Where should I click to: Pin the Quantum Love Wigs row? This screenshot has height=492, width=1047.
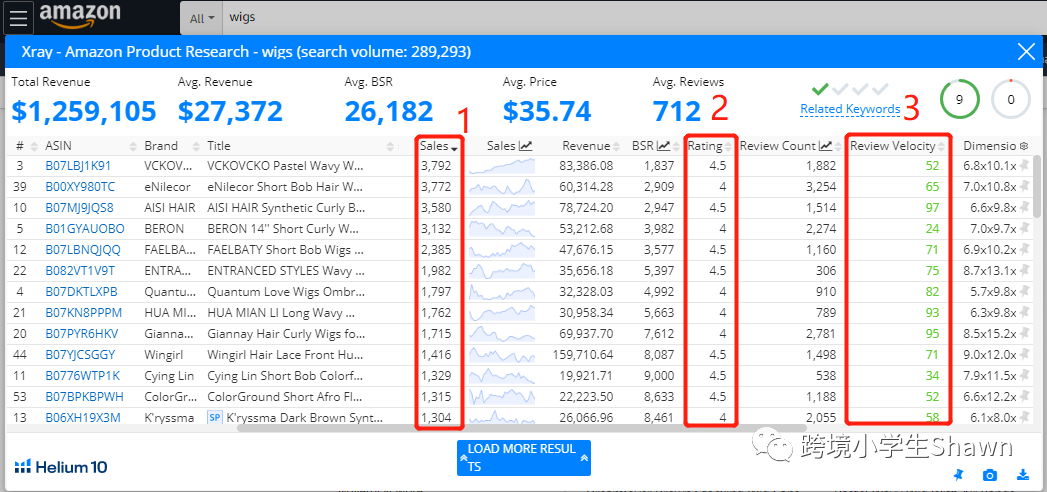[x=1024, y=292]
